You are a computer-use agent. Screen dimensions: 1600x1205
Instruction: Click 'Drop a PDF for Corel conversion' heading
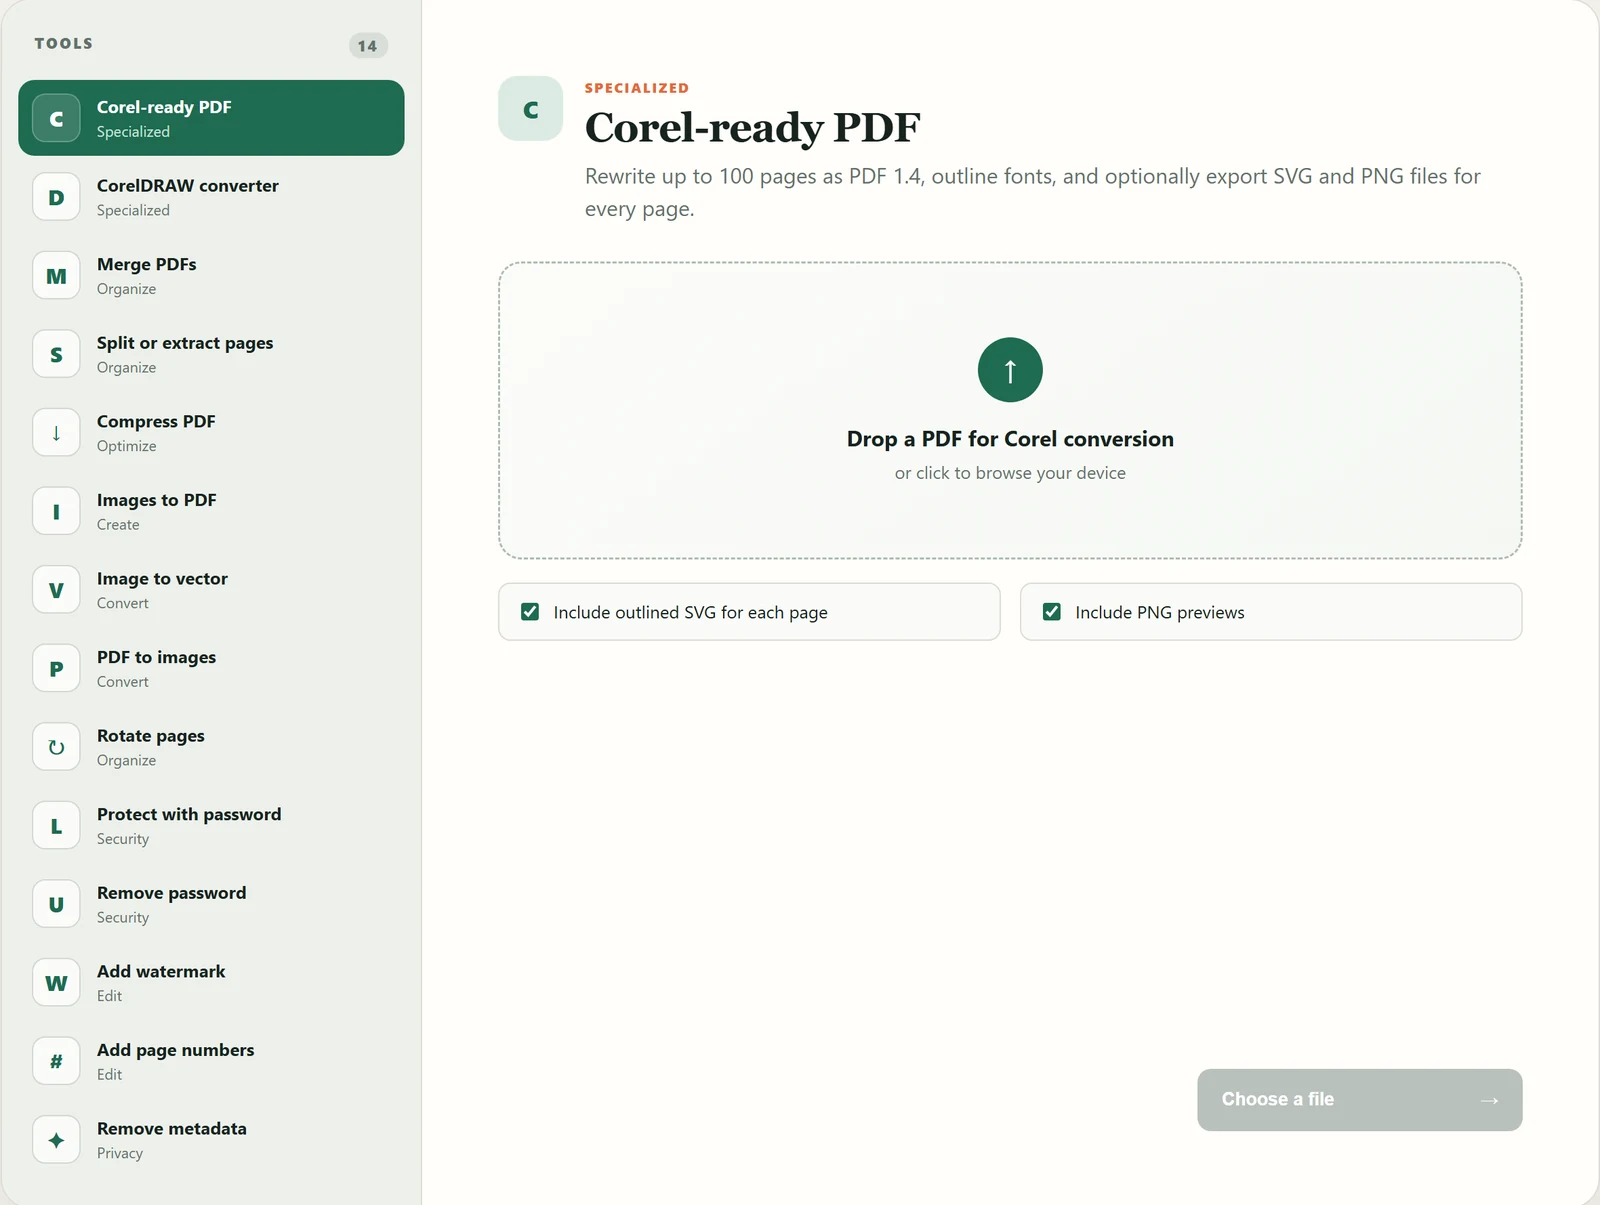click(1010, 439)
